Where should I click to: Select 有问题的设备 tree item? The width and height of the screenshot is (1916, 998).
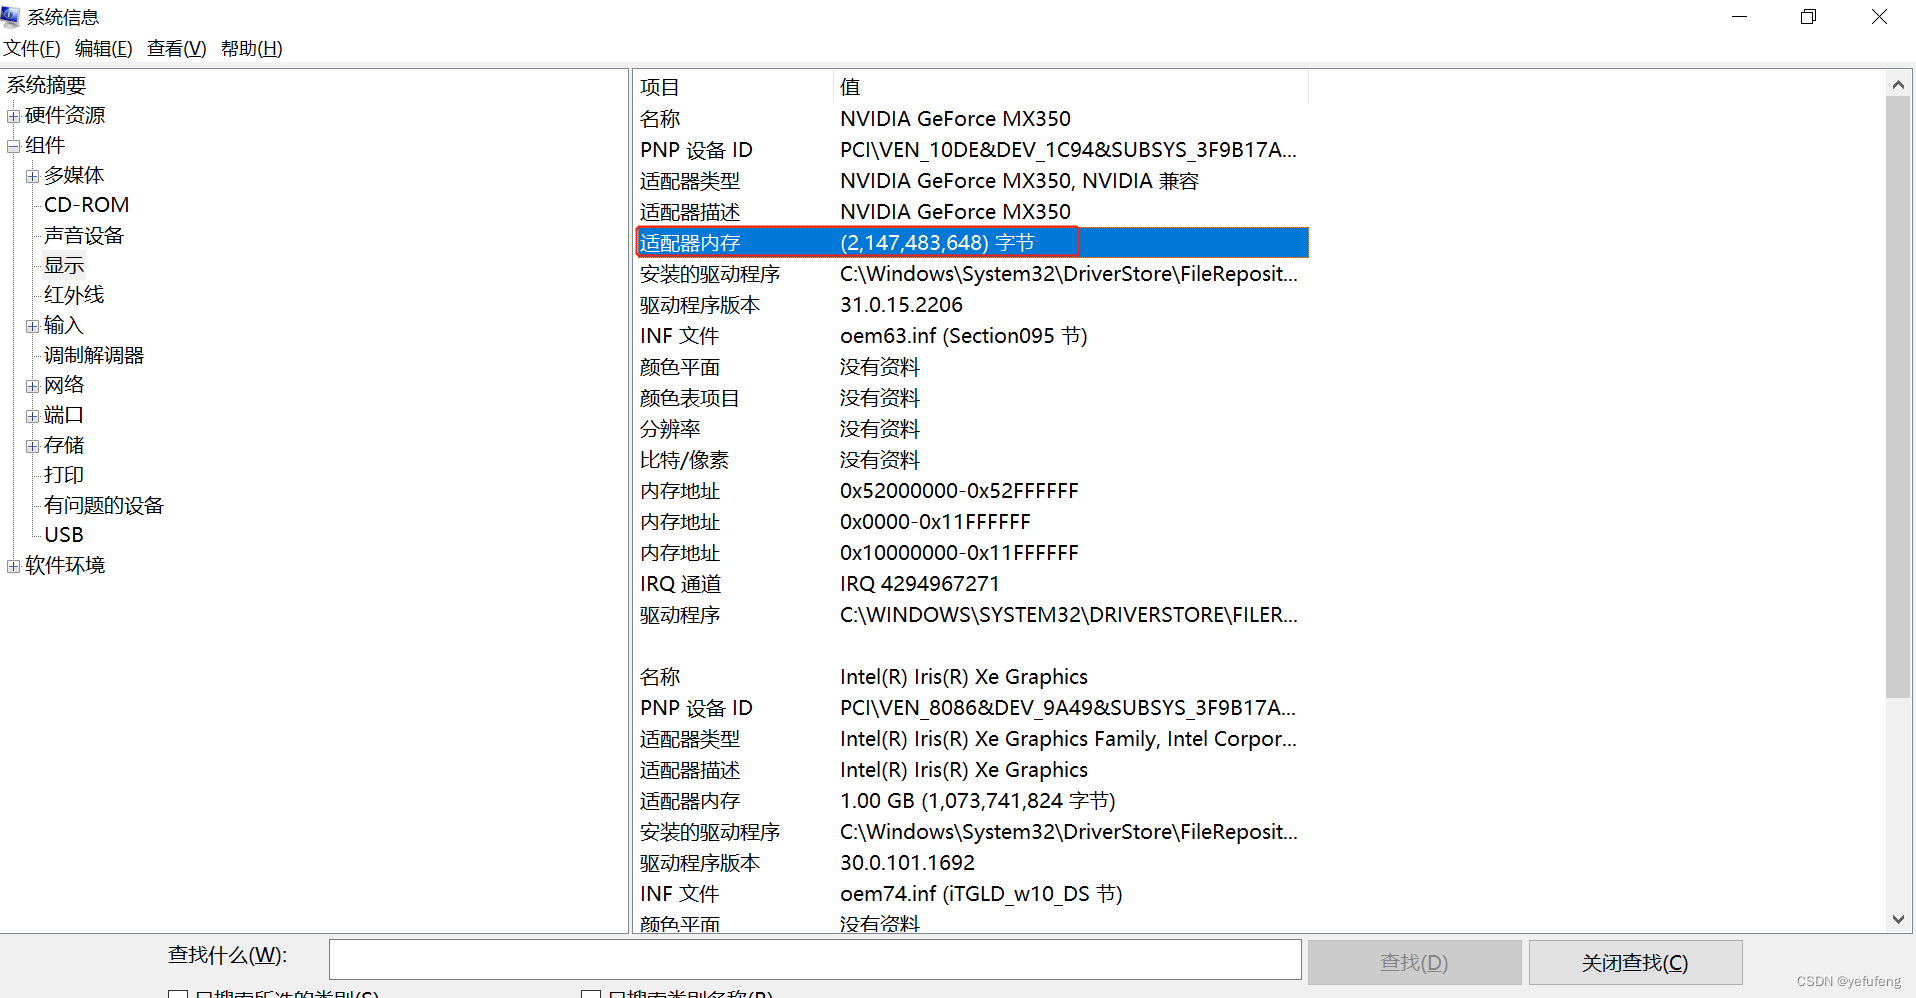coord(104,505)
